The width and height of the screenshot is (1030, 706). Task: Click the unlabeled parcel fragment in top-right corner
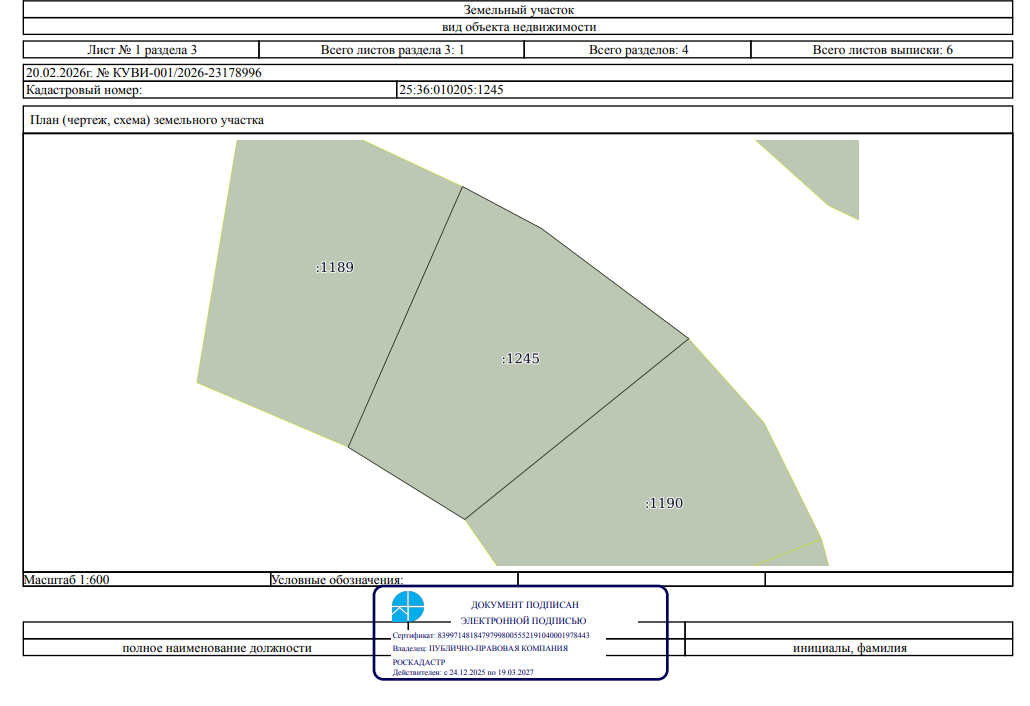point(825,170)
